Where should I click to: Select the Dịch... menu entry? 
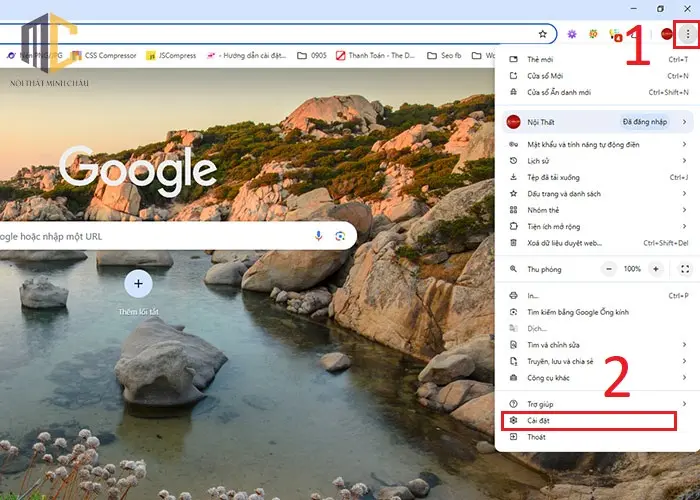(598, 329)
